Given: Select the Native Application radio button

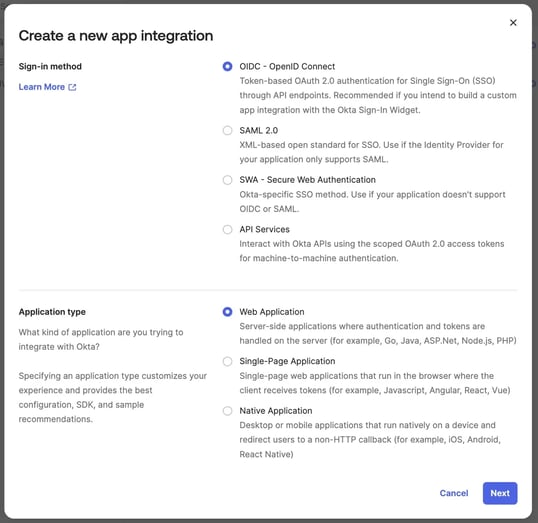Looking at the screenshot, I should coord(227,410).
